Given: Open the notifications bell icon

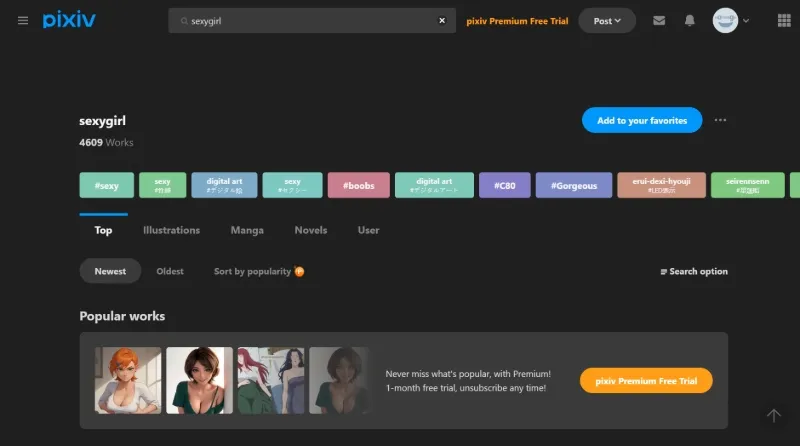Looking at the screenshot, I should (x=689, y=20).
